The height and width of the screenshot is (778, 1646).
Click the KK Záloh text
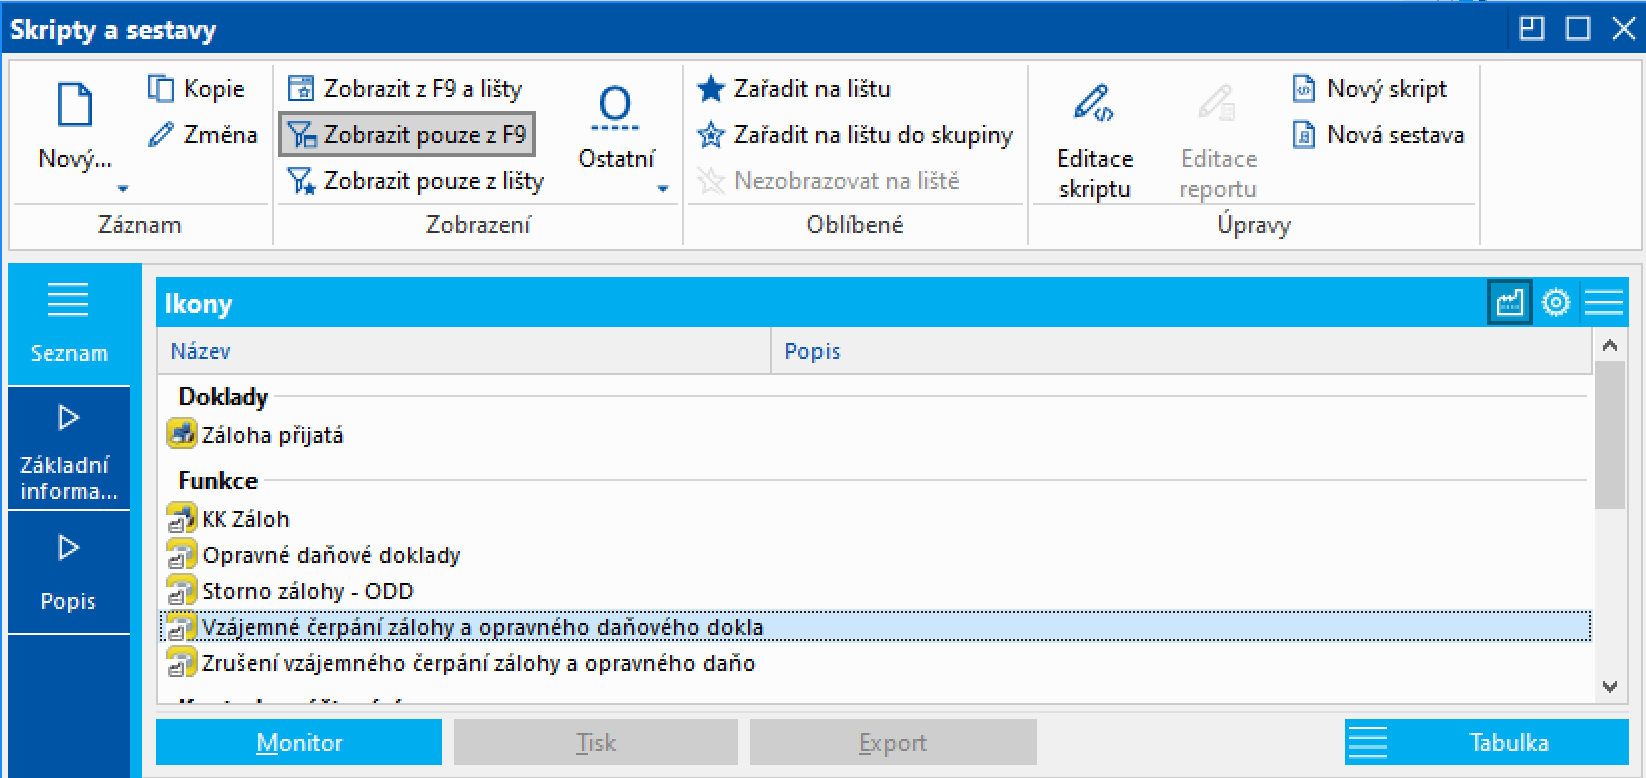tap(246, 519)
